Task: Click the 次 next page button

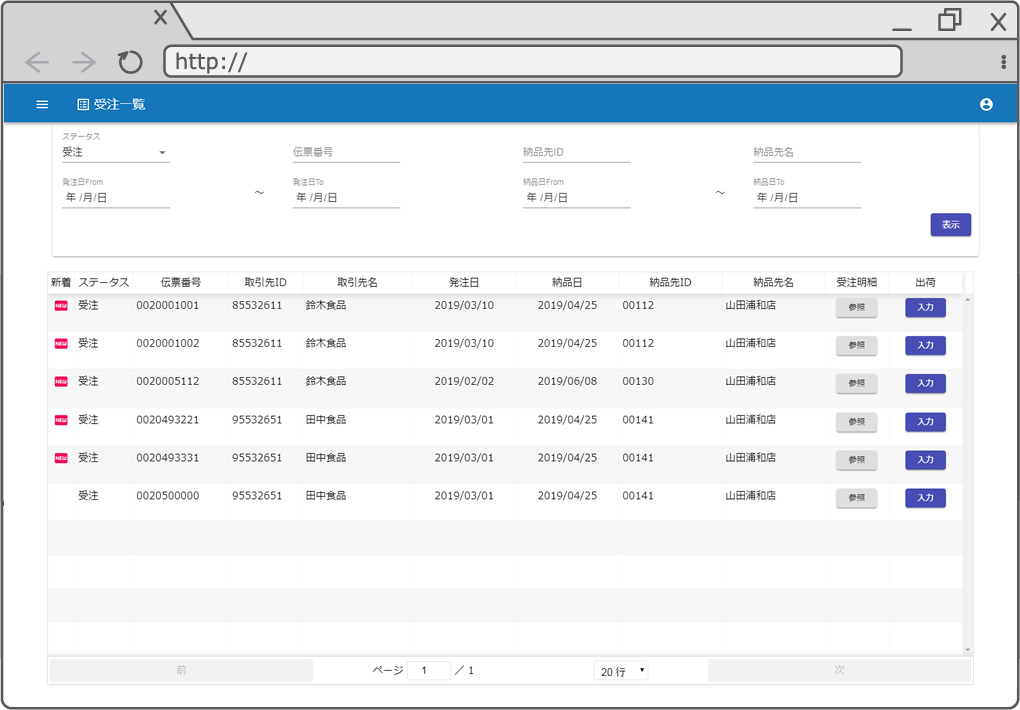Action: (839, 670)
